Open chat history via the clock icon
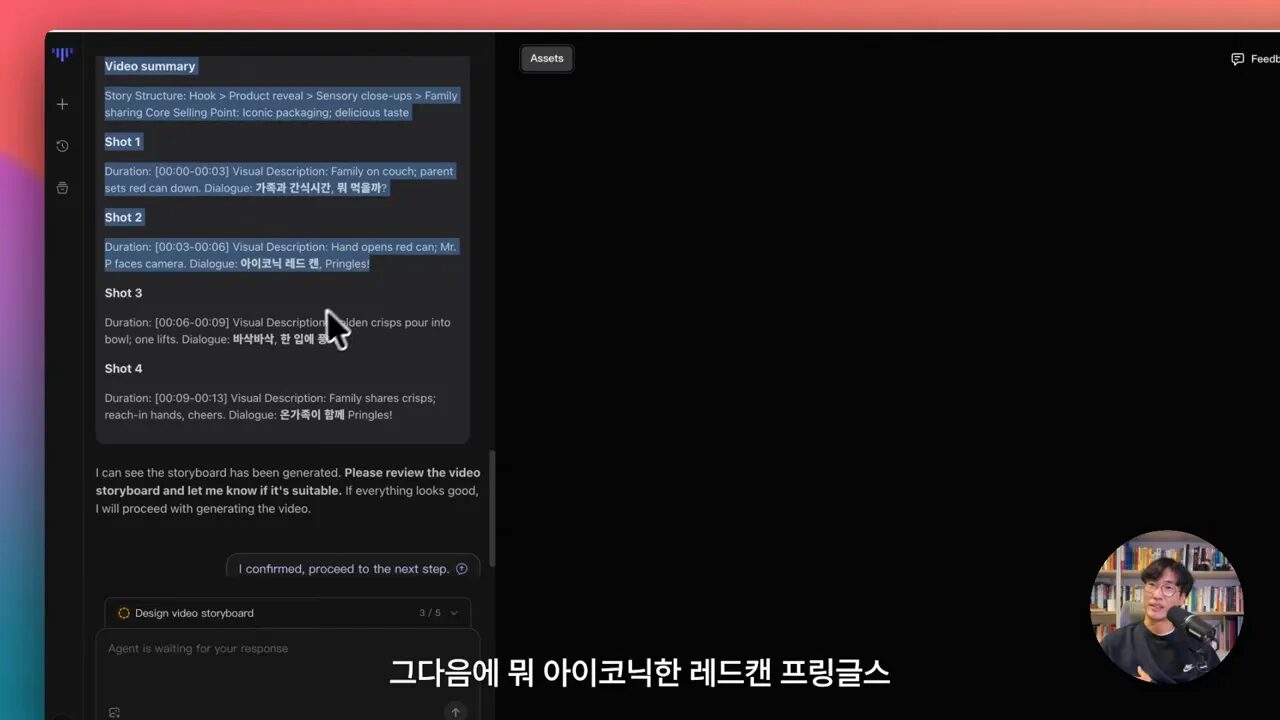This screenshot has height=720, width=1280. (x=62, y=146)
